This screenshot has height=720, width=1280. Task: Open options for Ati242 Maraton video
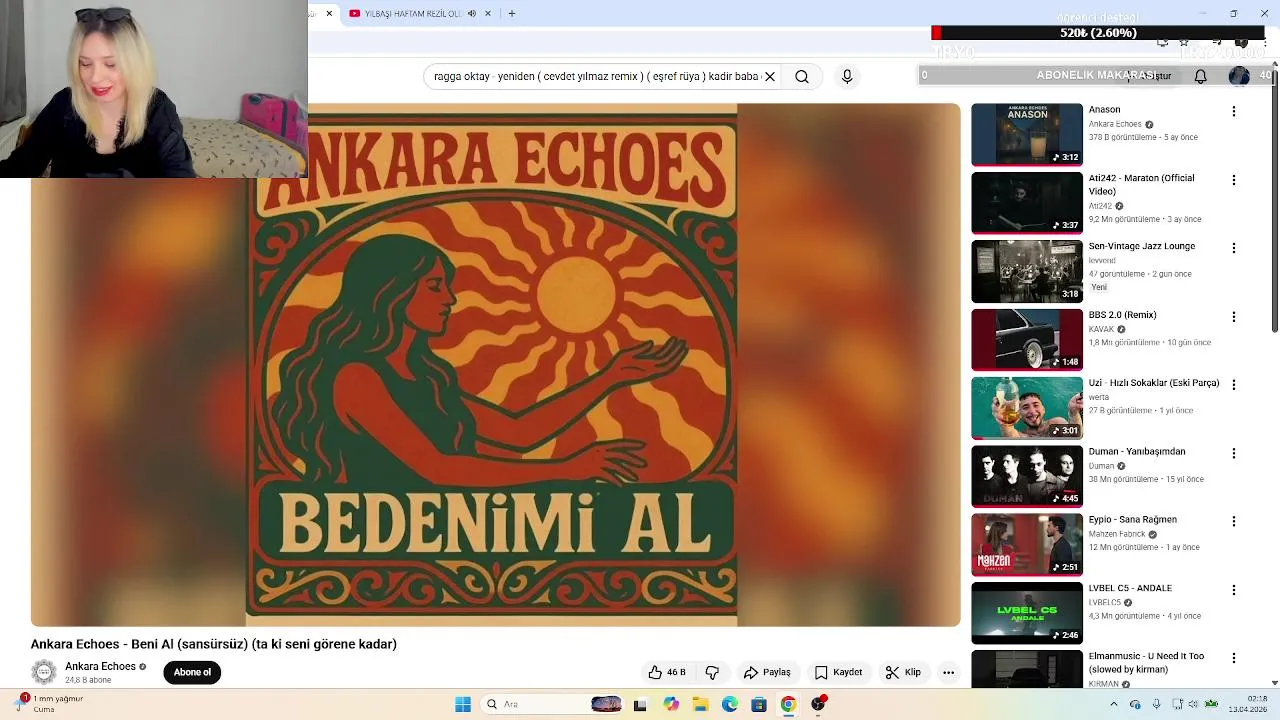(x=1234, y=180)
